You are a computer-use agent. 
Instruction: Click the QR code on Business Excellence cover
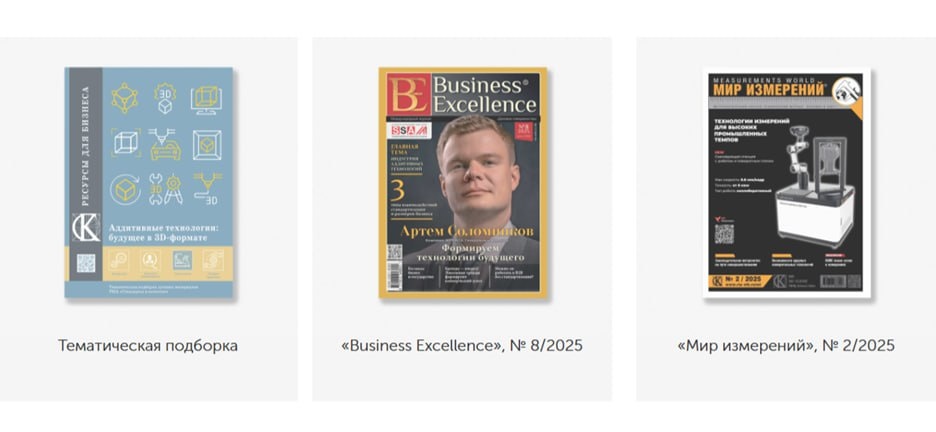tap(395, 252)
